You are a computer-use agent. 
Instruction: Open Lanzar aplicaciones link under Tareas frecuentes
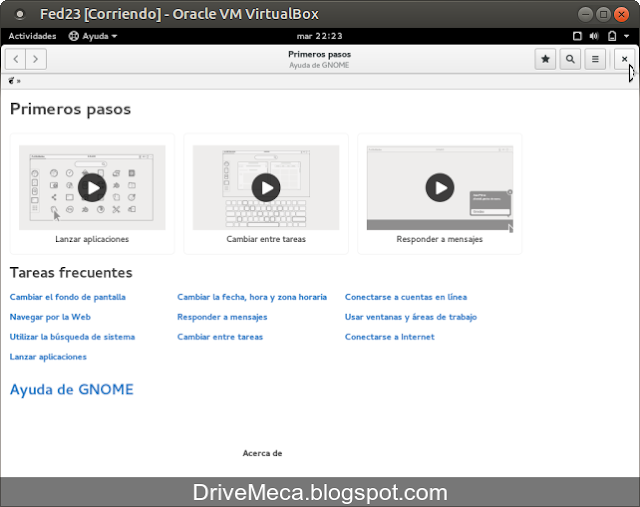click(48, 357)
